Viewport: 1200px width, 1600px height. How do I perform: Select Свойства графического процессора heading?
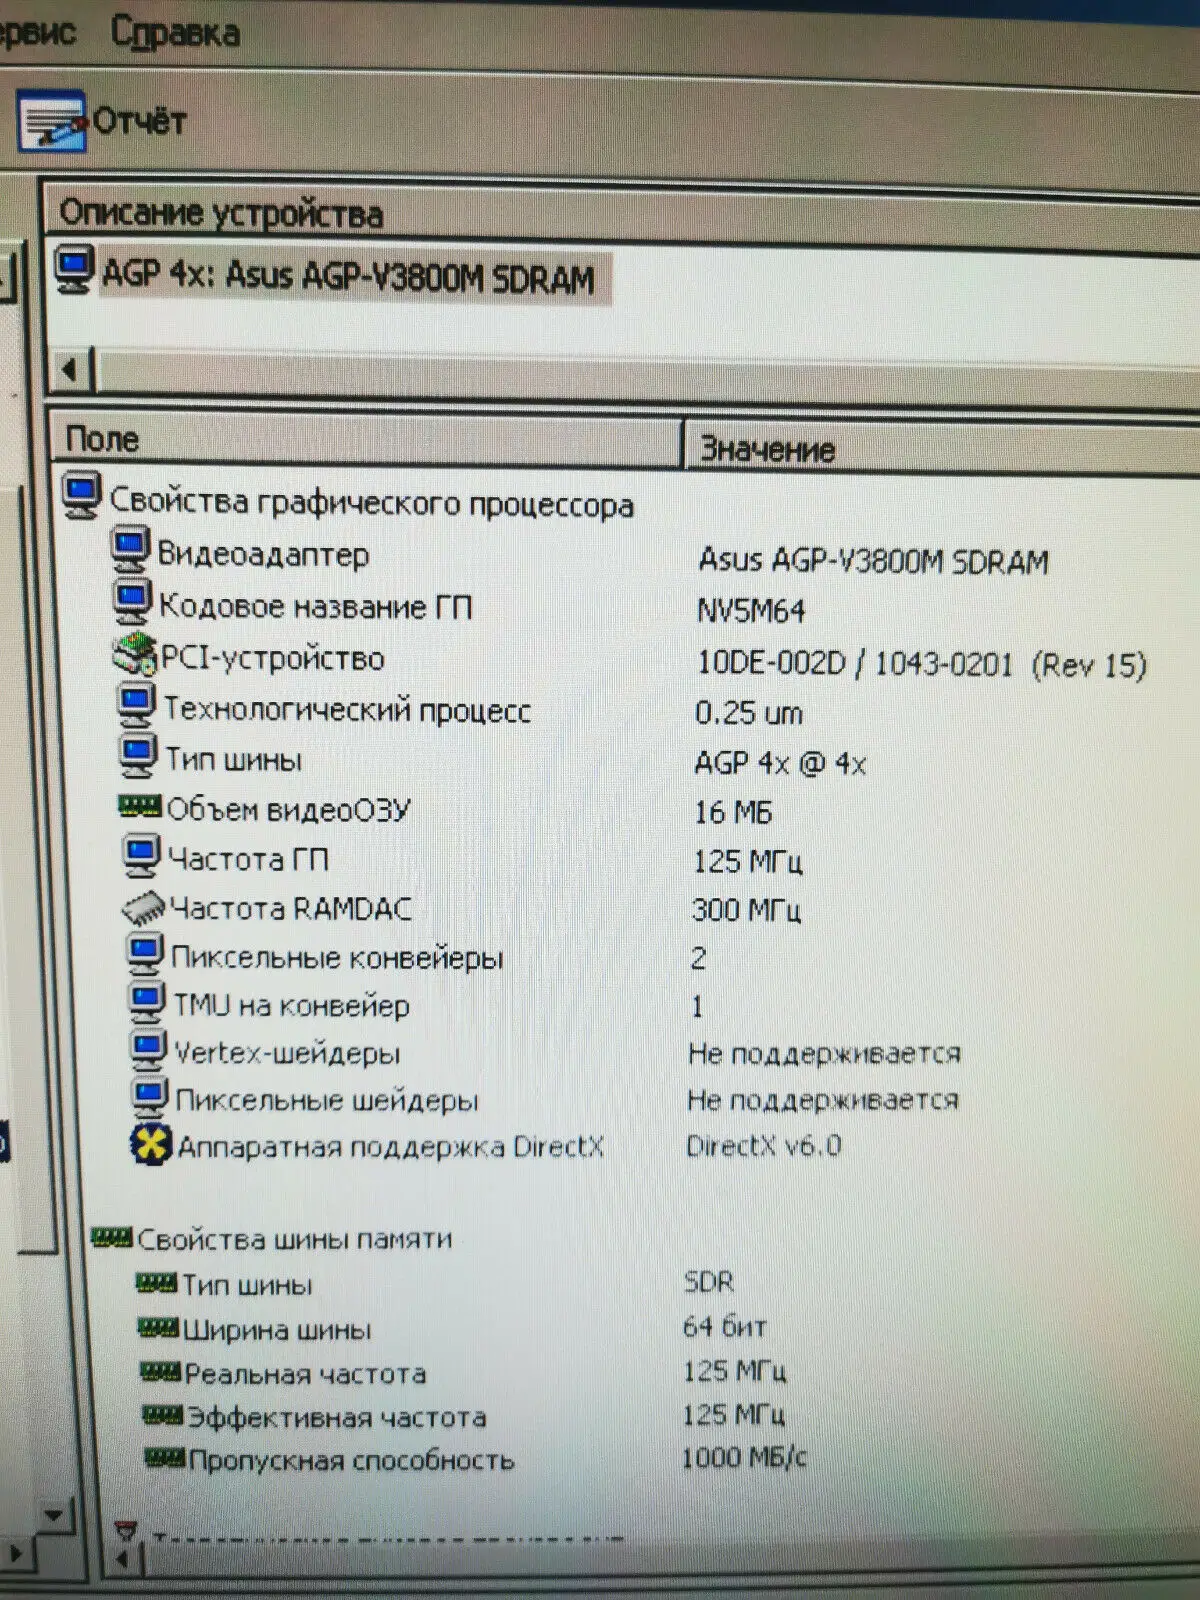(371, 502)
